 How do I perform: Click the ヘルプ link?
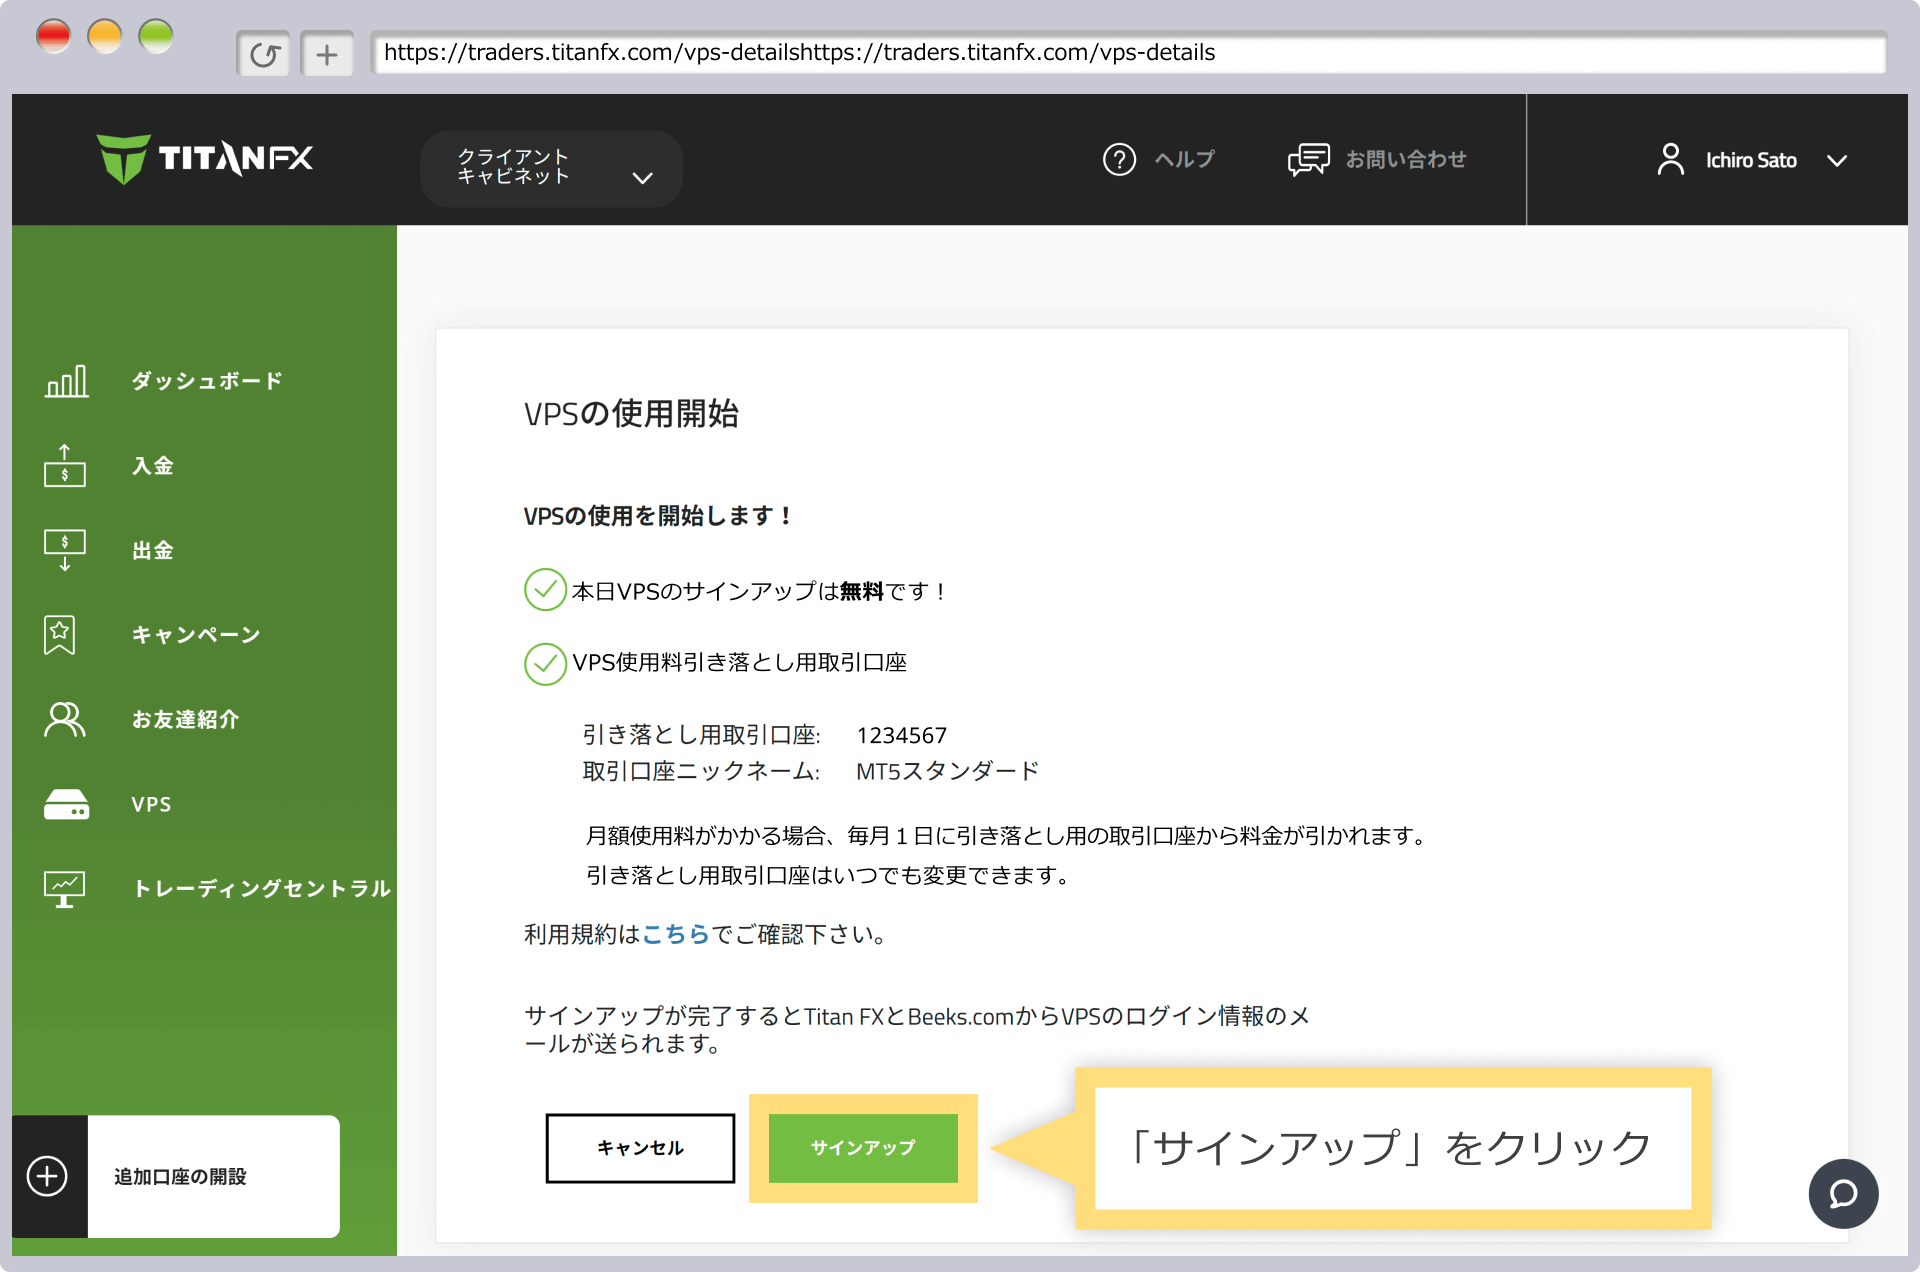click(x=1184, y=159)
